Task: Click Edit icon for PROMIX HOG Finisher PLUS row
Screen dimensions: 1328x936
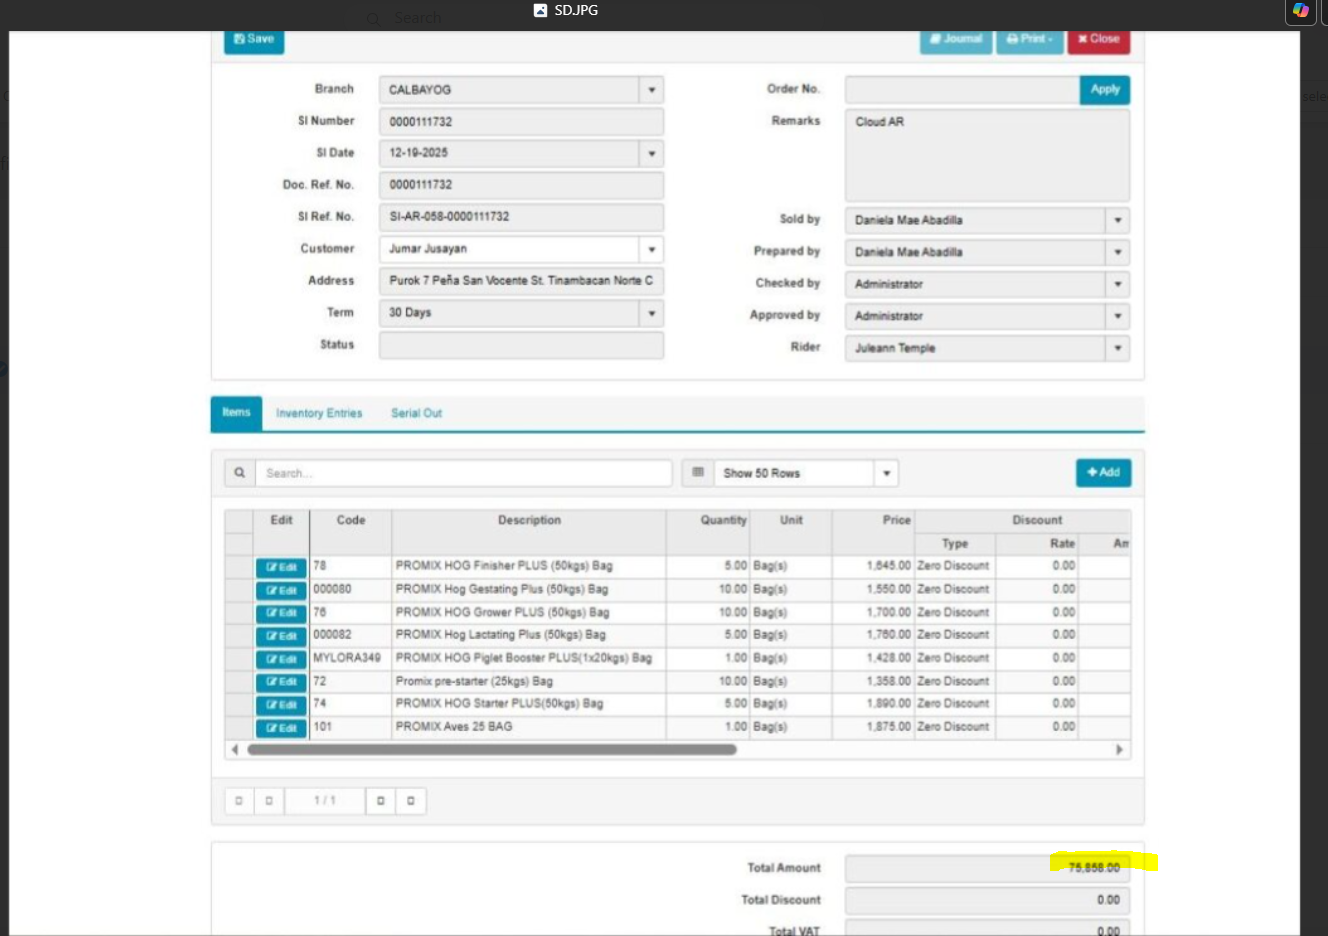Action: [x=281, y=567]
